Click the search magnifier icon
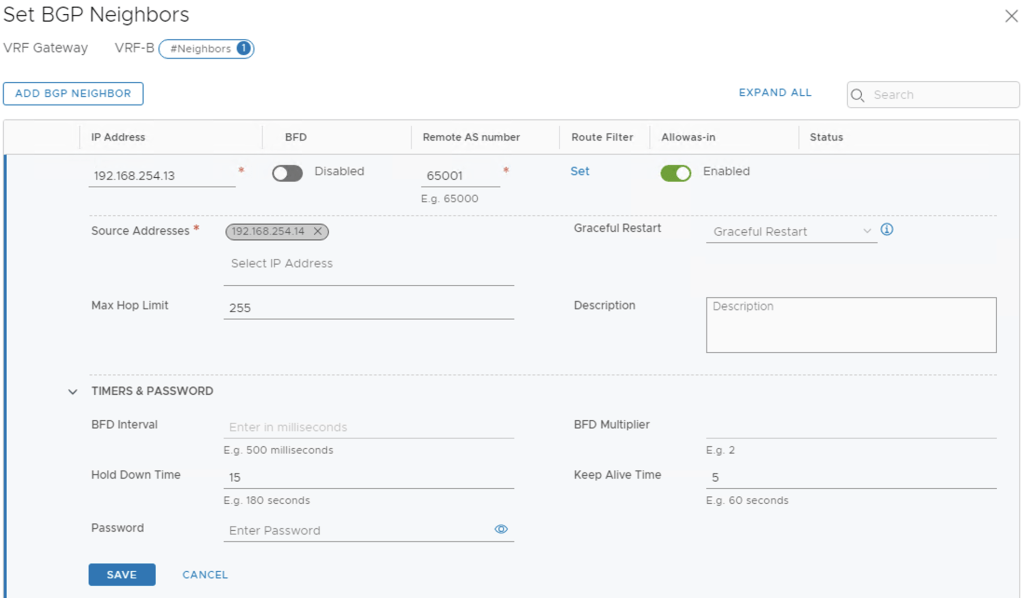1024x598 pixels. pos(858,95)
